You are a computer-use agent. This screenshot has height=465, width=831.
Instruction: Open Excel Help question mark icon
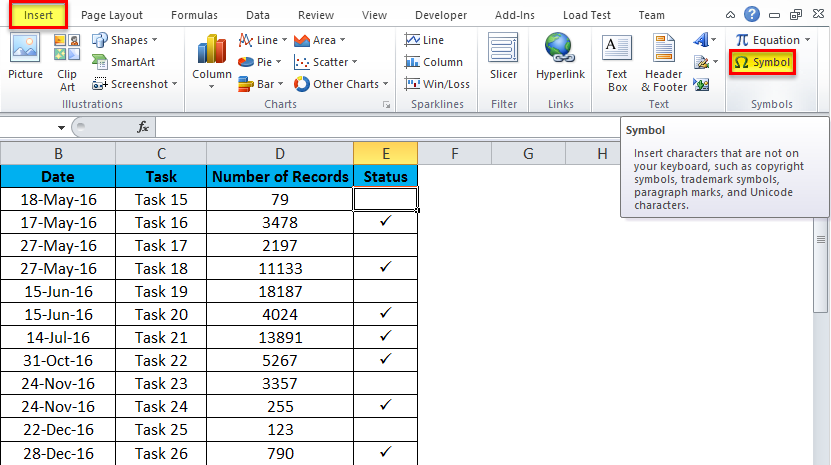point(752,14)
